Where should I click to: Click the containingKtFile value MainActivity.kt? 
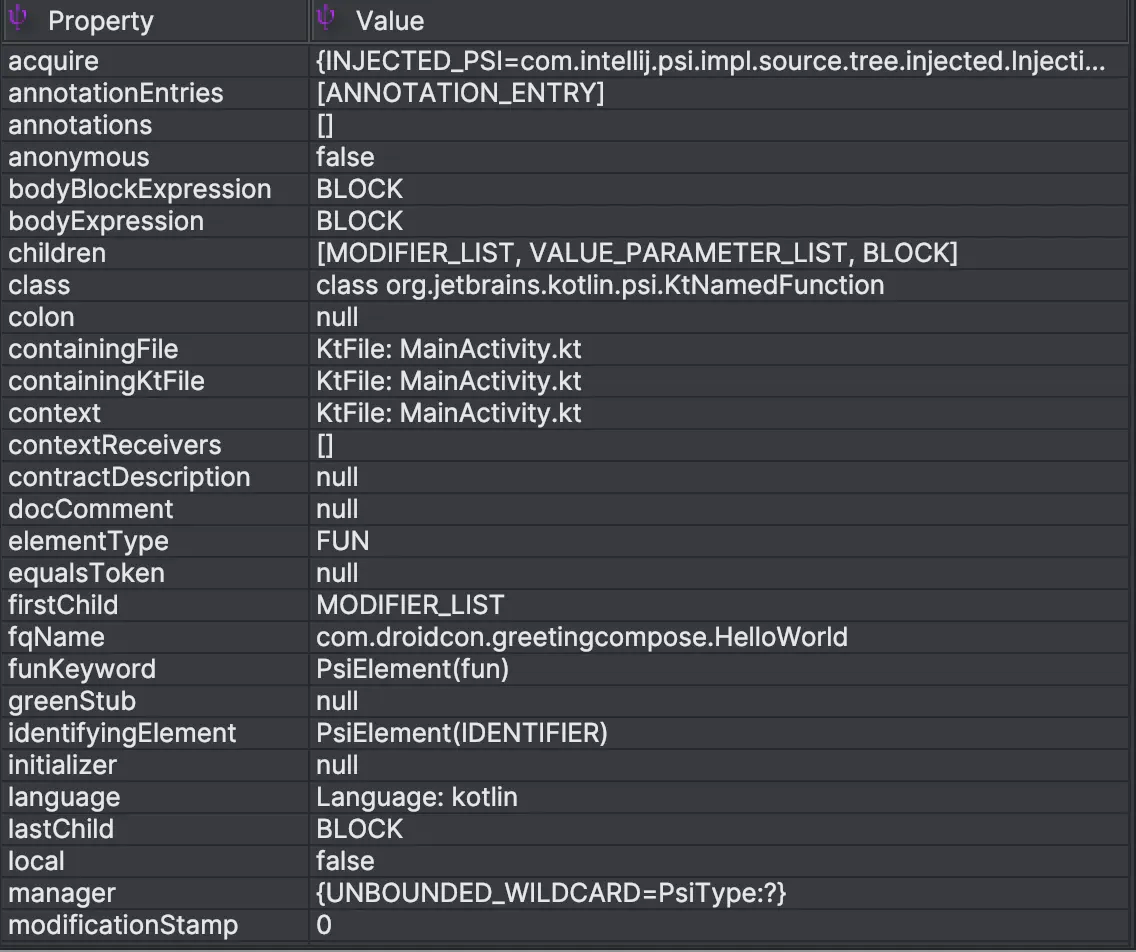pyautogui.click(x=449, y=381)
